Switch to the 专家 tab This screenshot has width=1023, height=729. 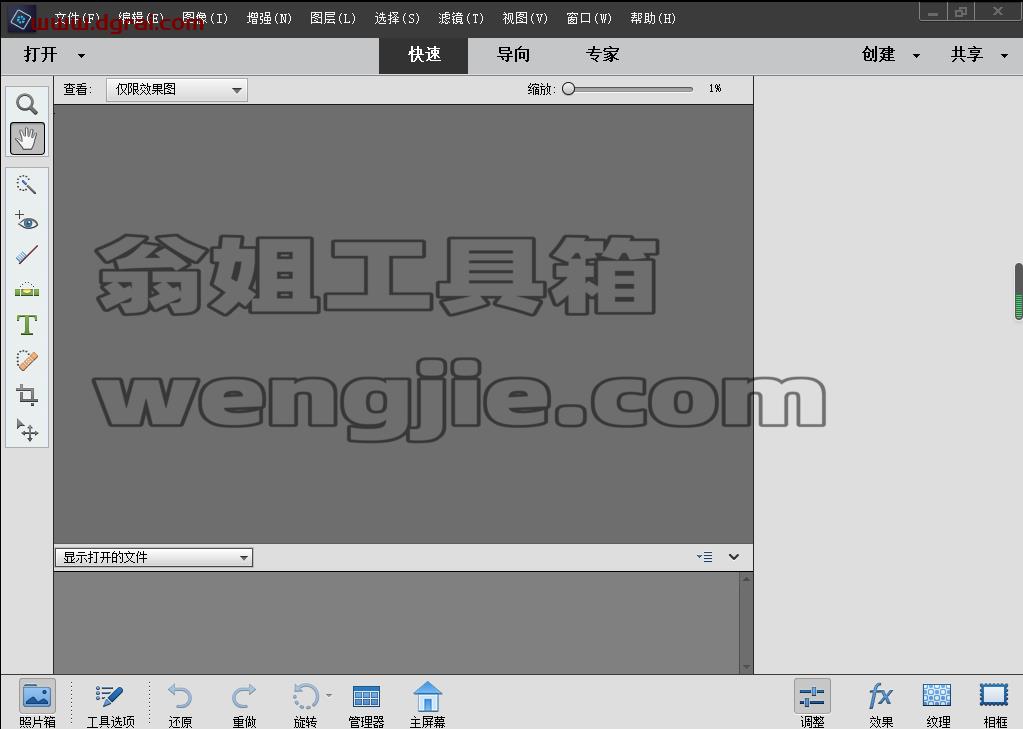[x=602, y=55]
